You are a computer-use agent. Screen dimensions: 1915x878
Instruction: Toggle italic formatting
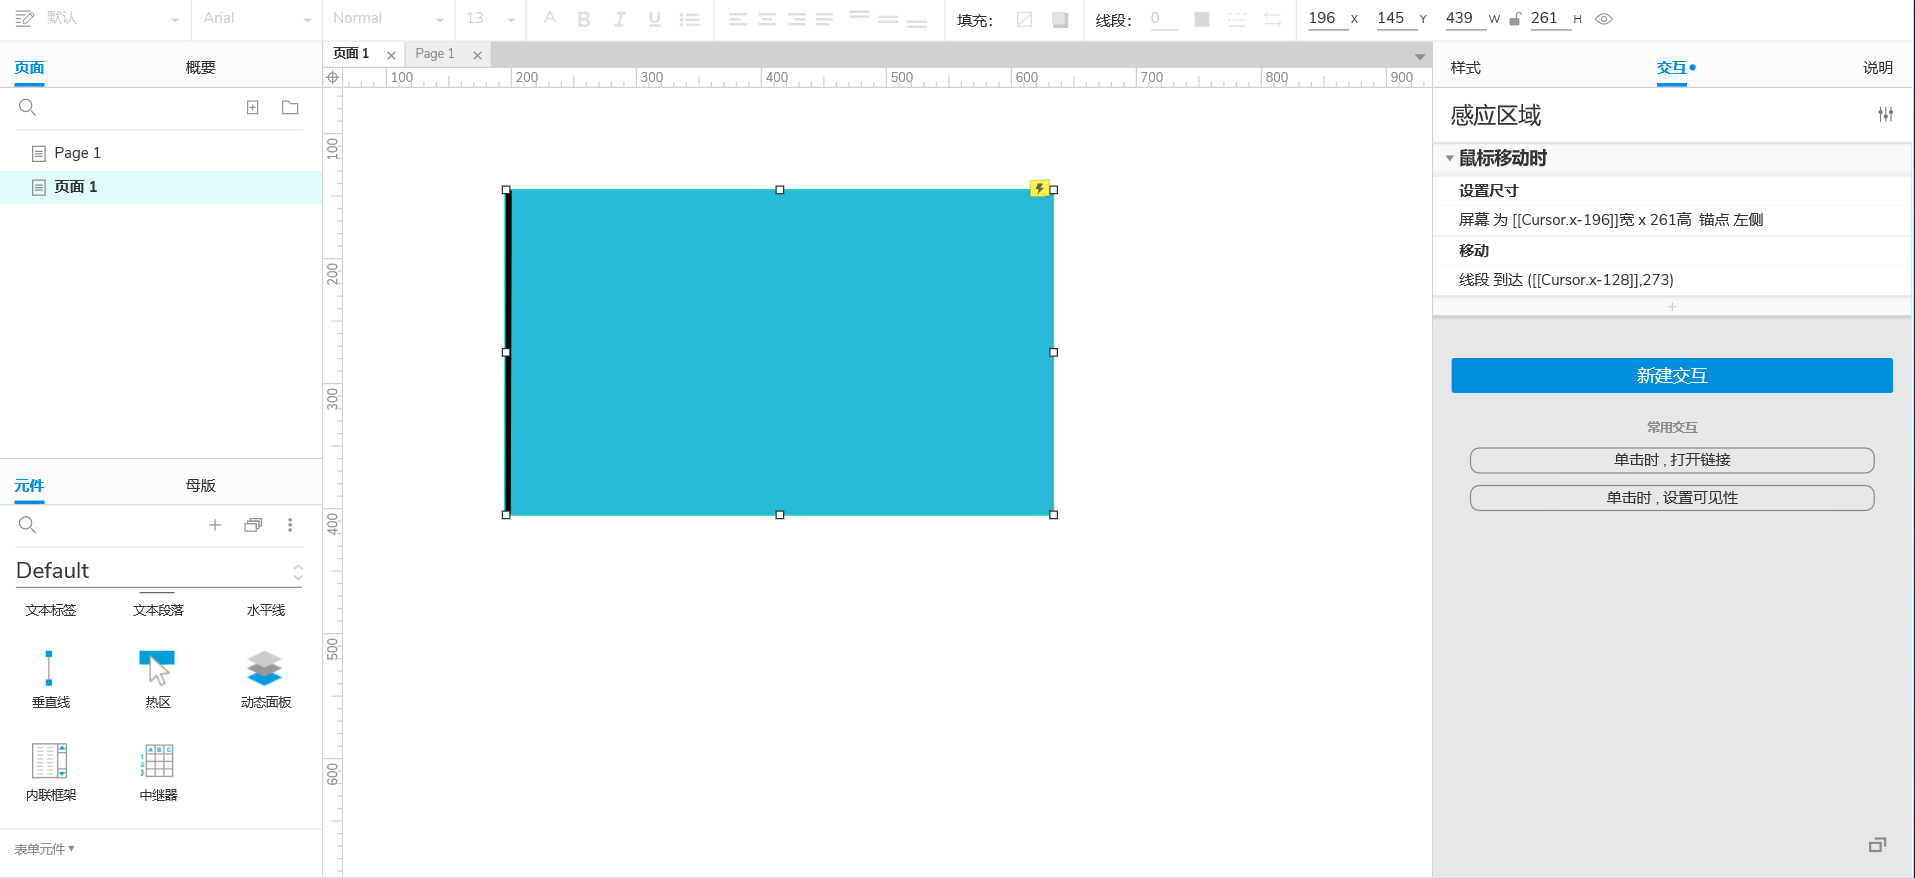point(619,19)
